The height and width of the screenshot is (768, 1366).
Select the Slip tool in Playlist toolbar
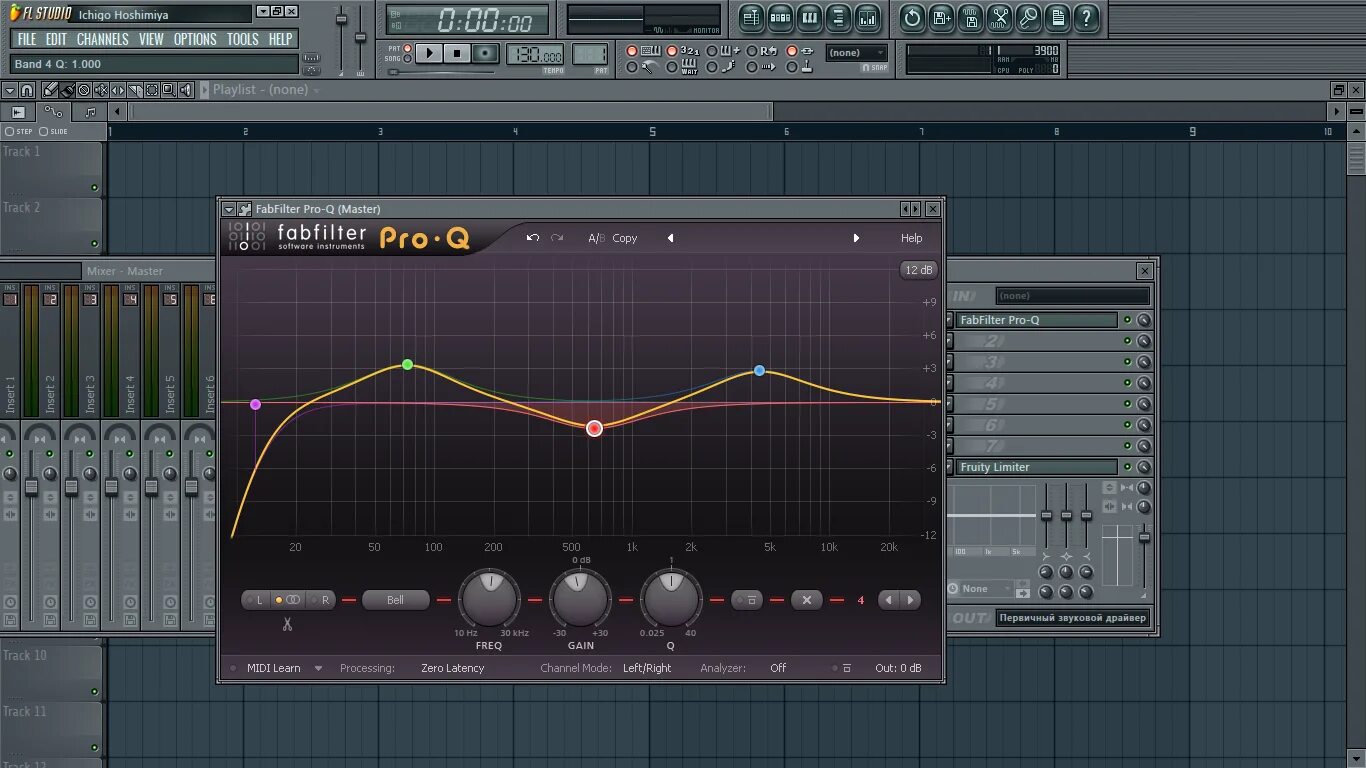[x=118, y=90]
